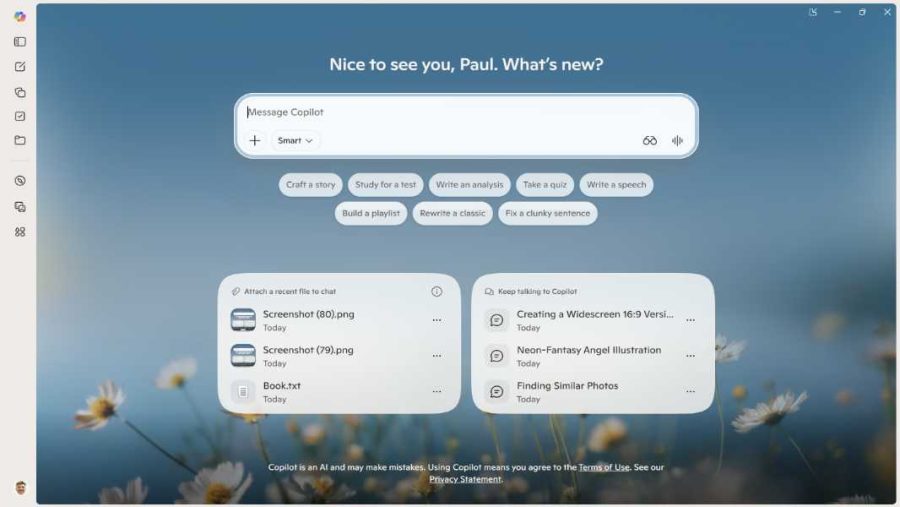Screen dimensions: 900x507
Task: Click the compact view icon in title bar
Action: point(813,12)
